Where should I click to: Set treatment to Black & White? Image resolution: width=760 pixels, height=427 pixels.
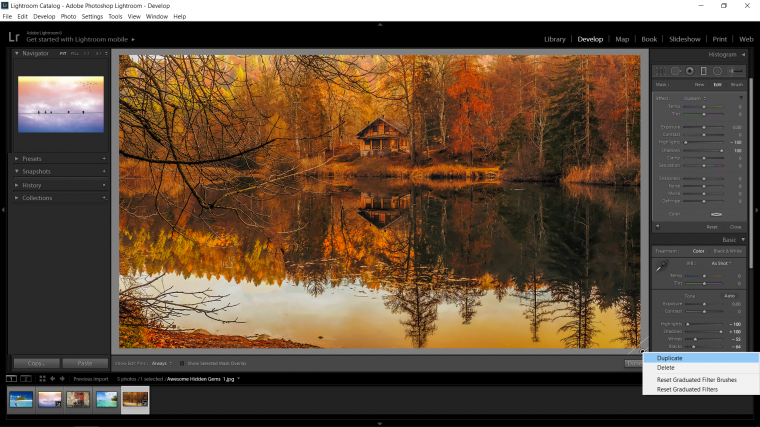click(728, 251)
